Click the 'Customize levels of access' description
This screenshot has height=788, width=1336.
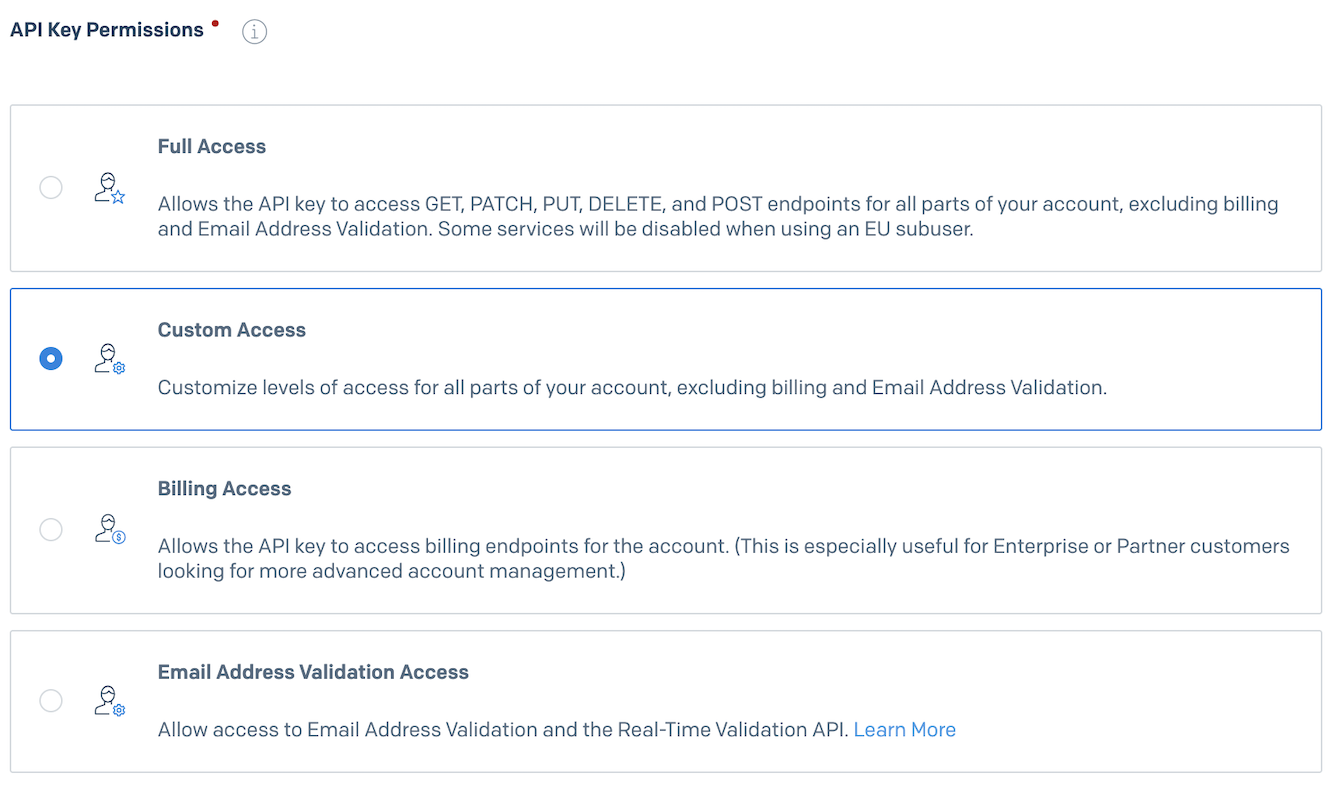pyautogui.click(x=632, y=387)
